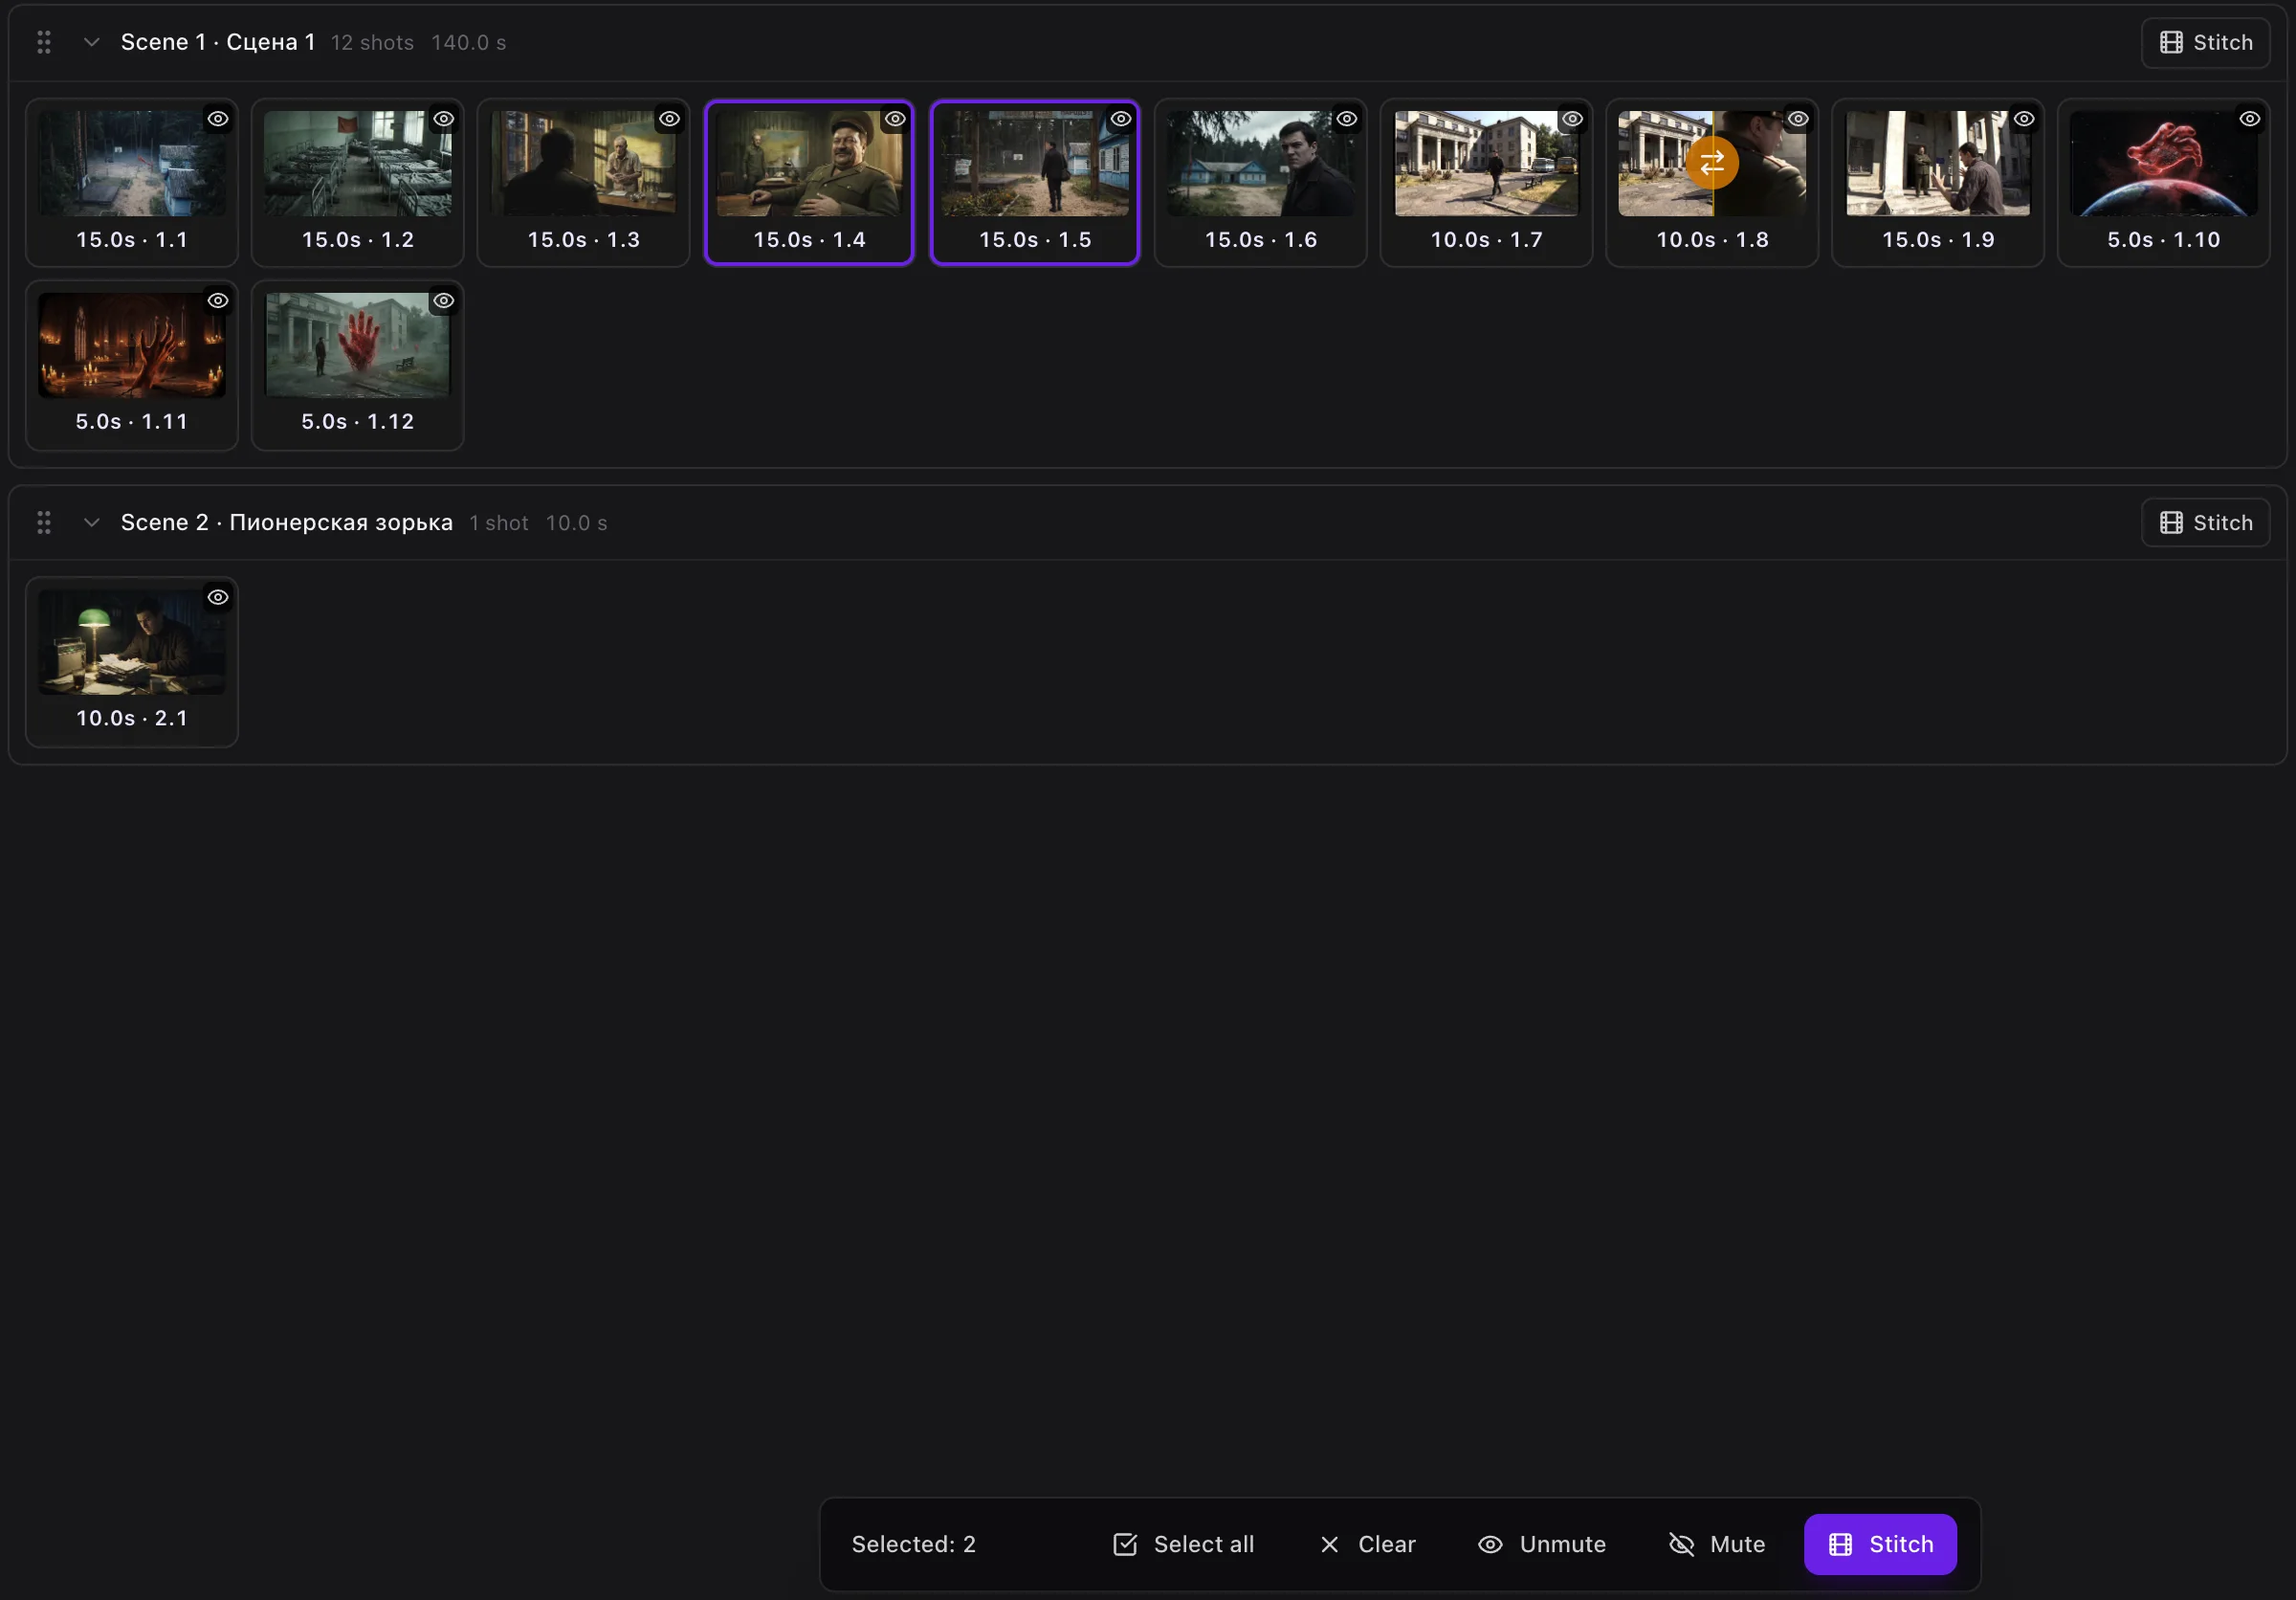Toggle visibility eye on shot 1.1
The image size is (2296, 1600).
[218, 119]
